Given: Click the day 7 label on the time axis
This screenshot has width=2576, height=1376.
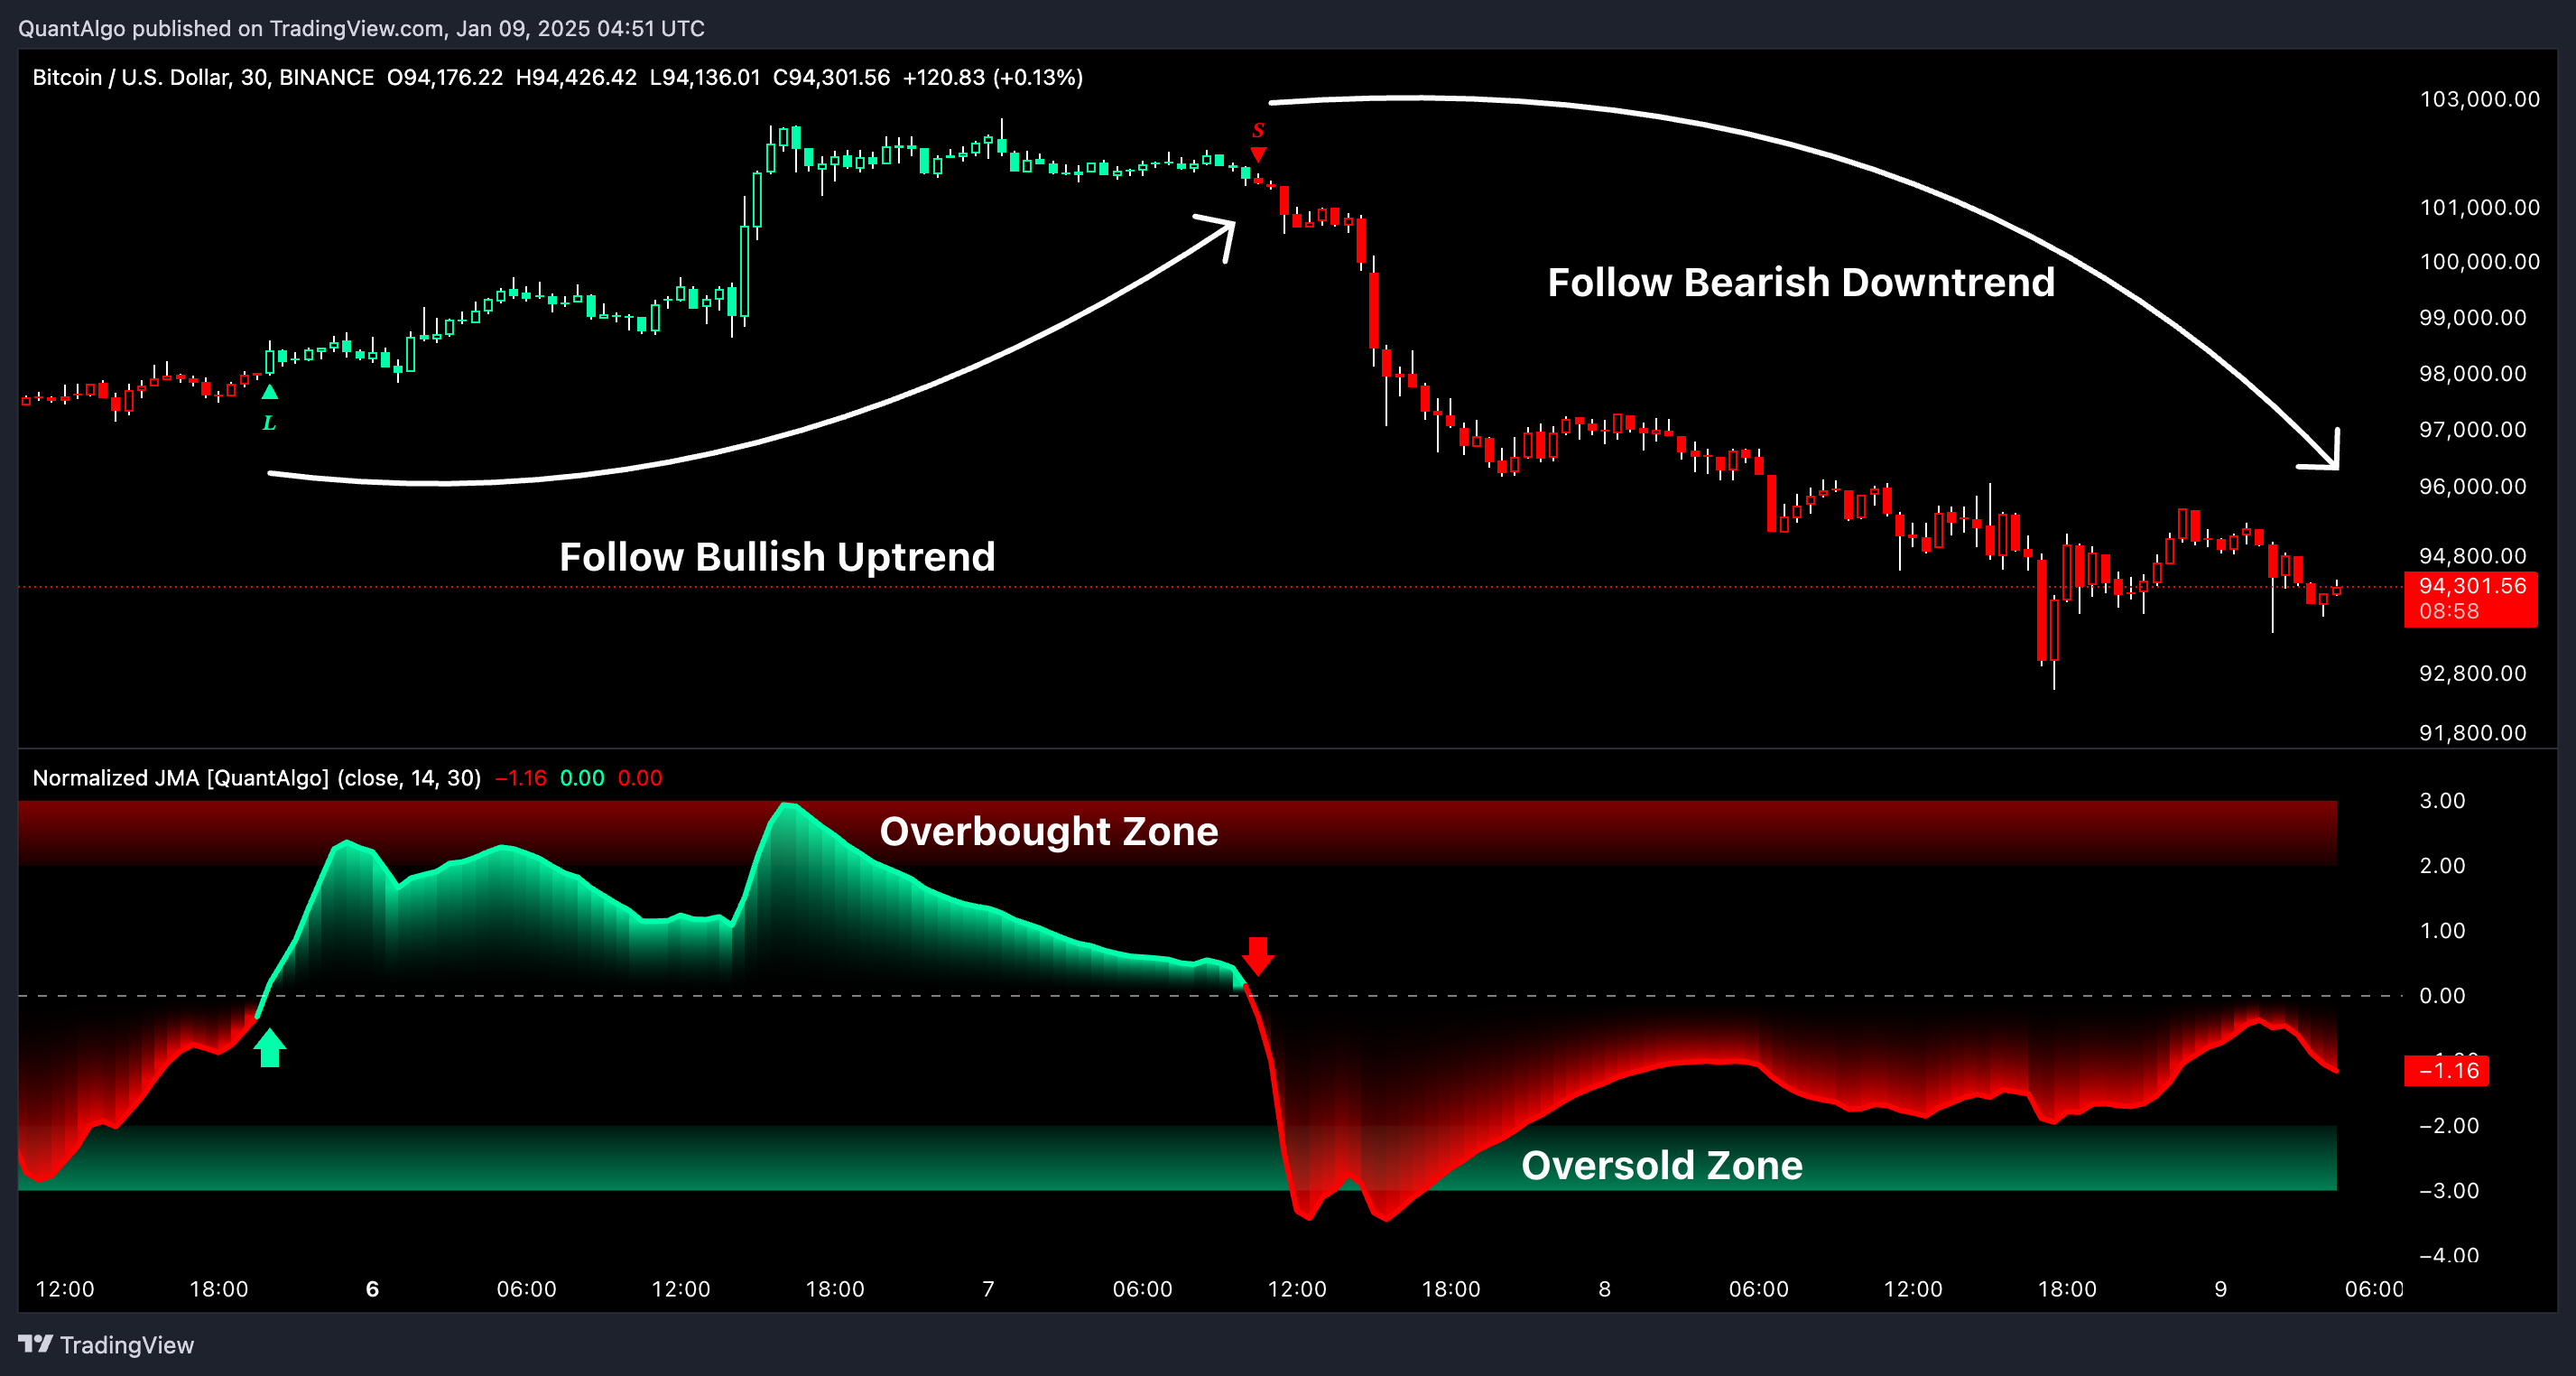Looking at the screenshot, I should tap(988, 1289).
